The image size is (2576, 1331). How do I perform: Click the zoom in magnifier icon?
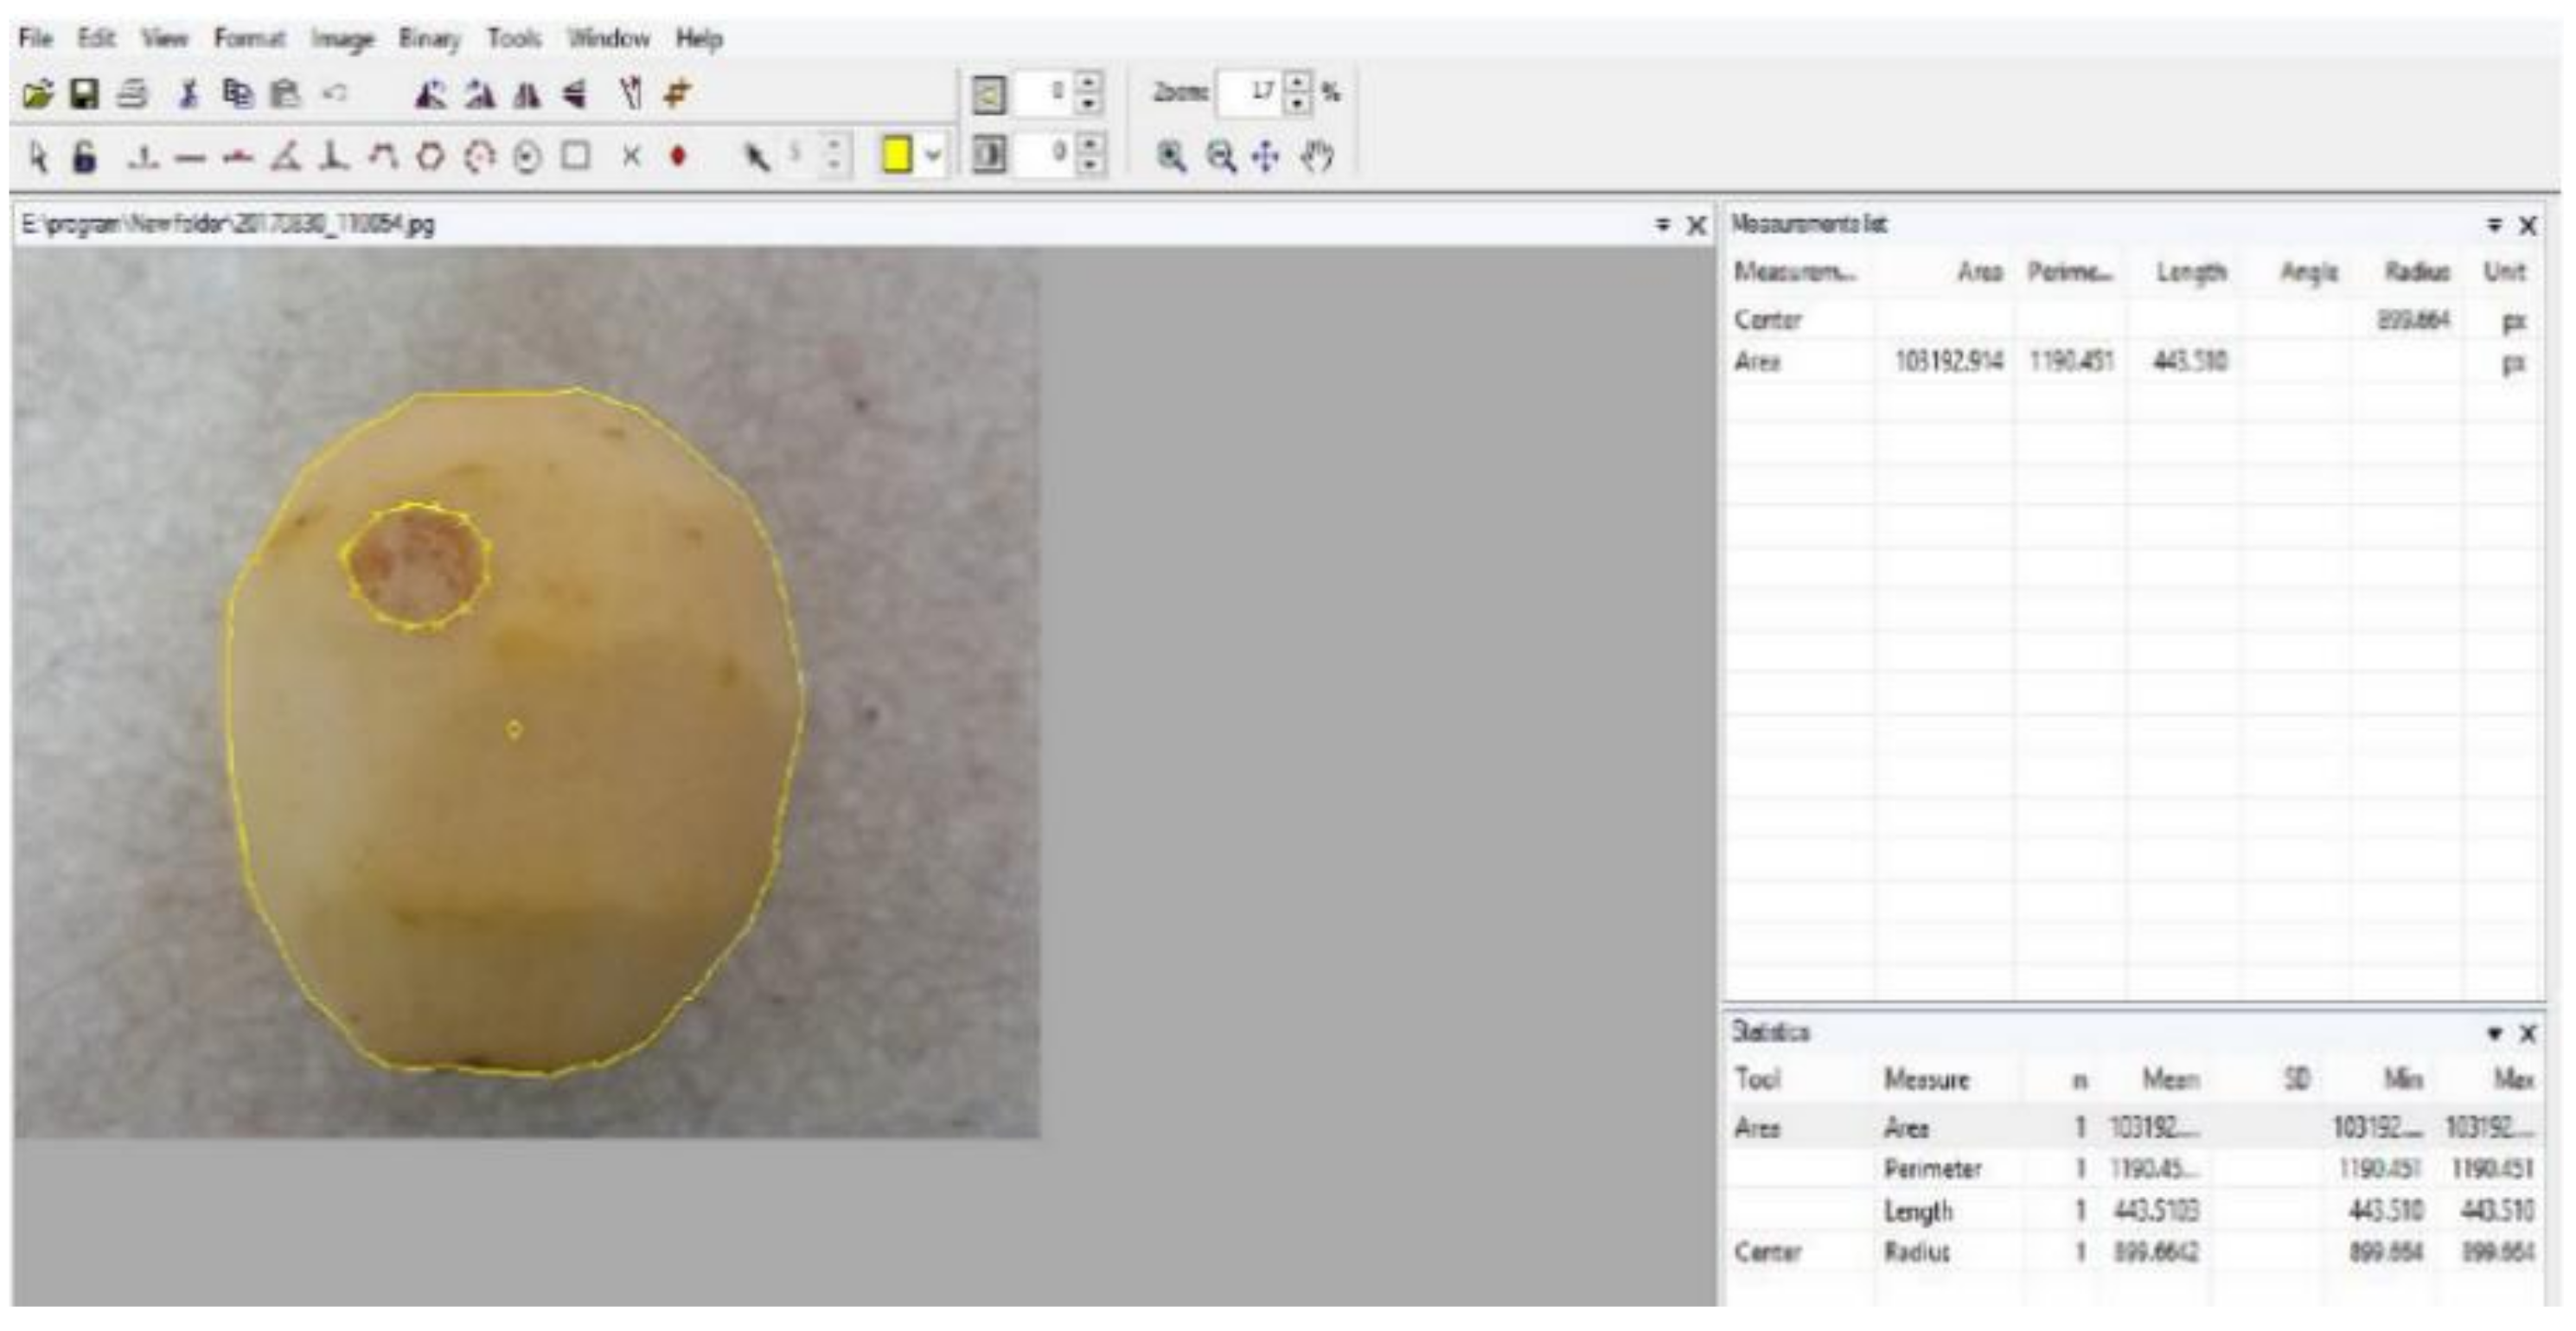coord(1170,156)
